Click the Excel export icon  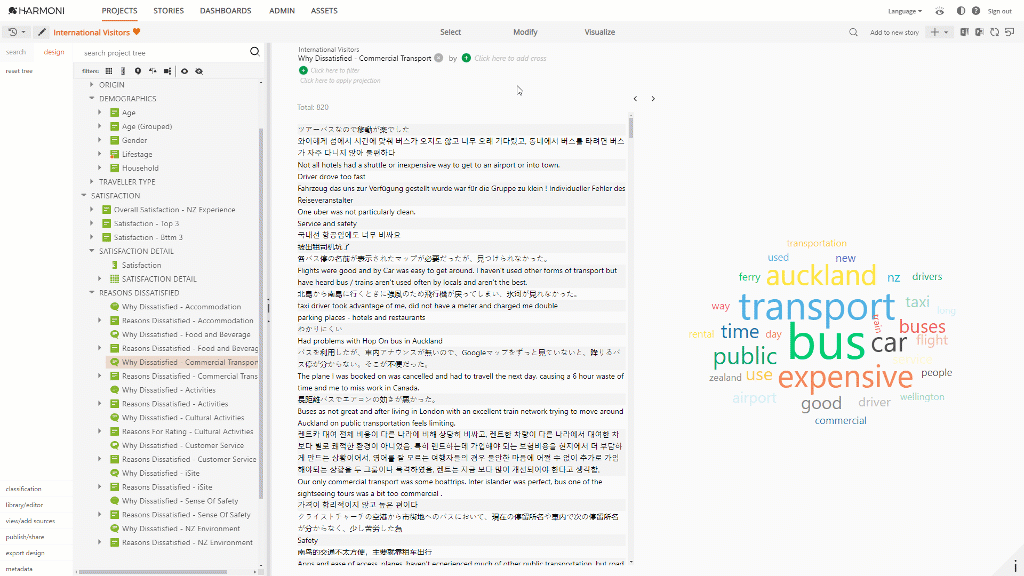tap(964, 32)
